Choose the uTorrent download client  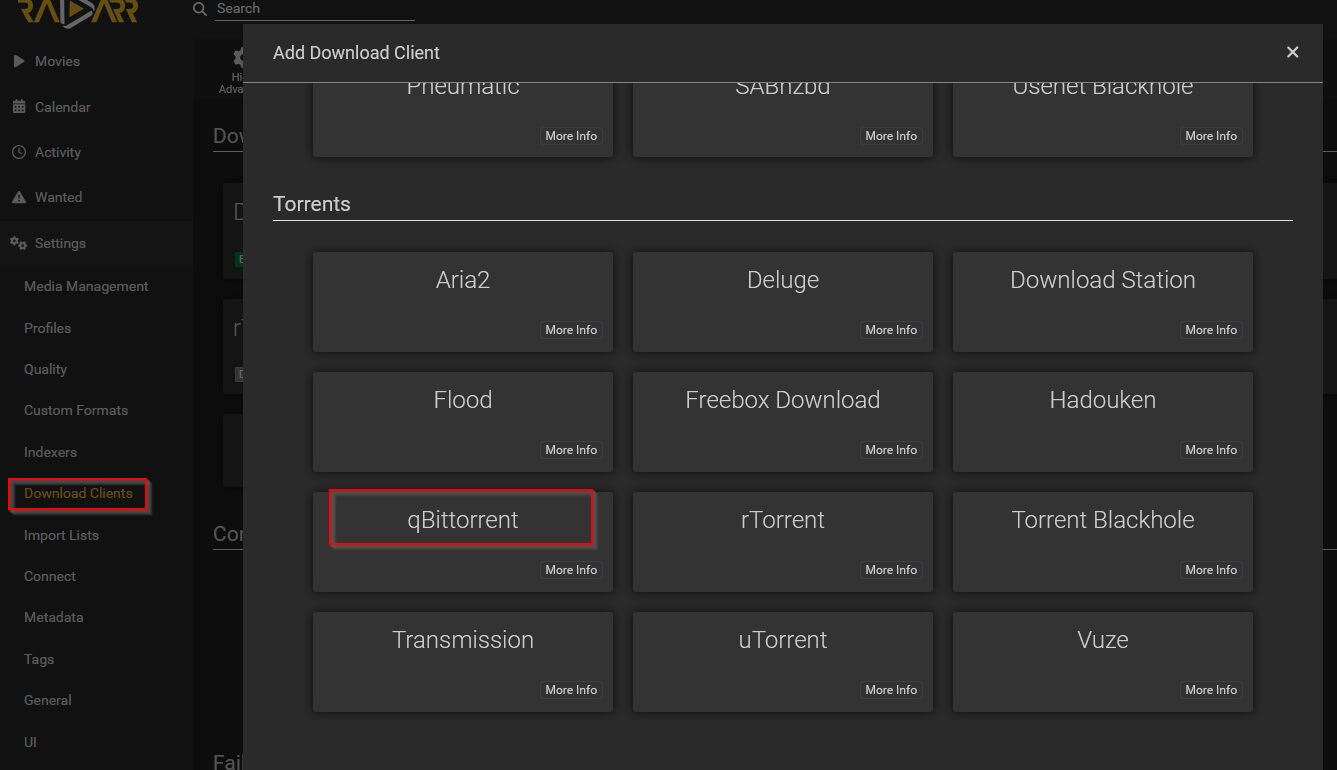coord(783,661)
